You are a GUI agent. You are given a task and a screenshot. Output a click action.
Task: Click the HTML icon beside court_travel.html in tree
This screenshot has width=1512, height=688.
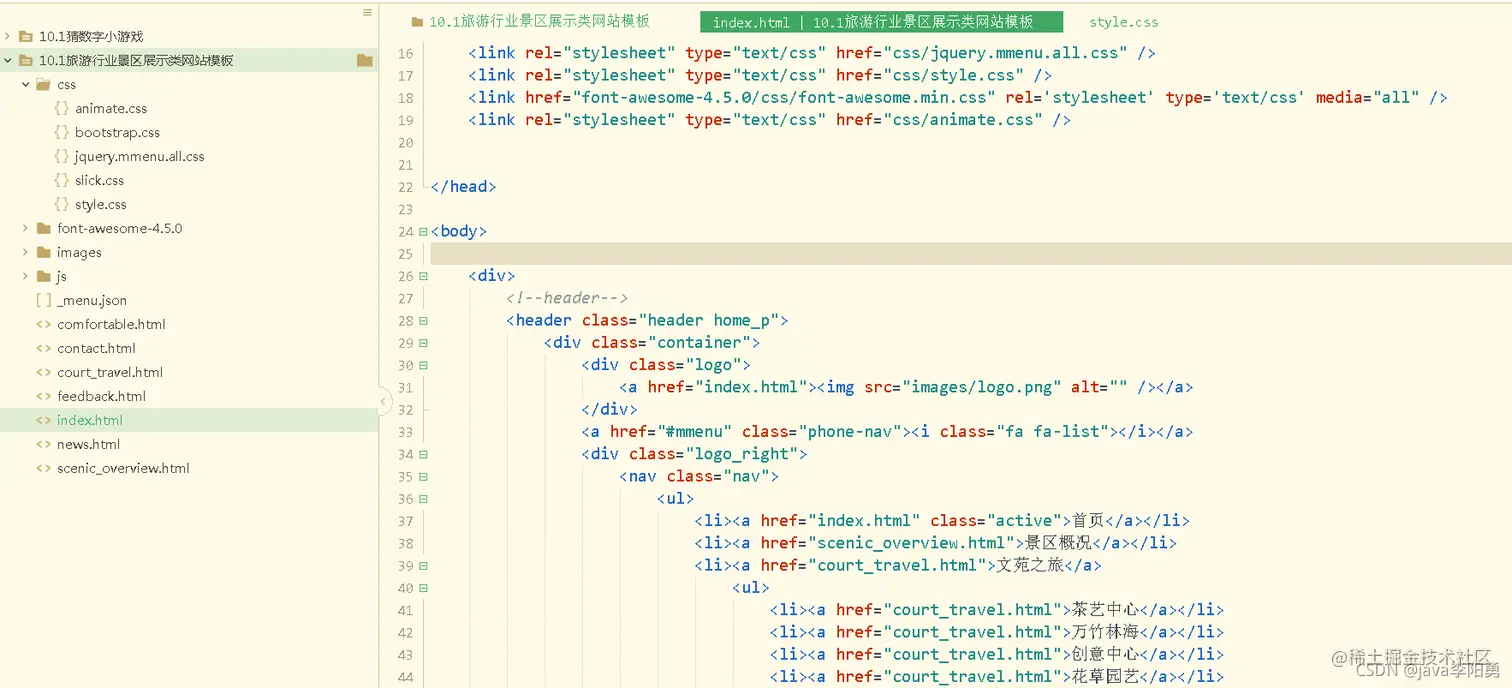click(x=43, y=372)
